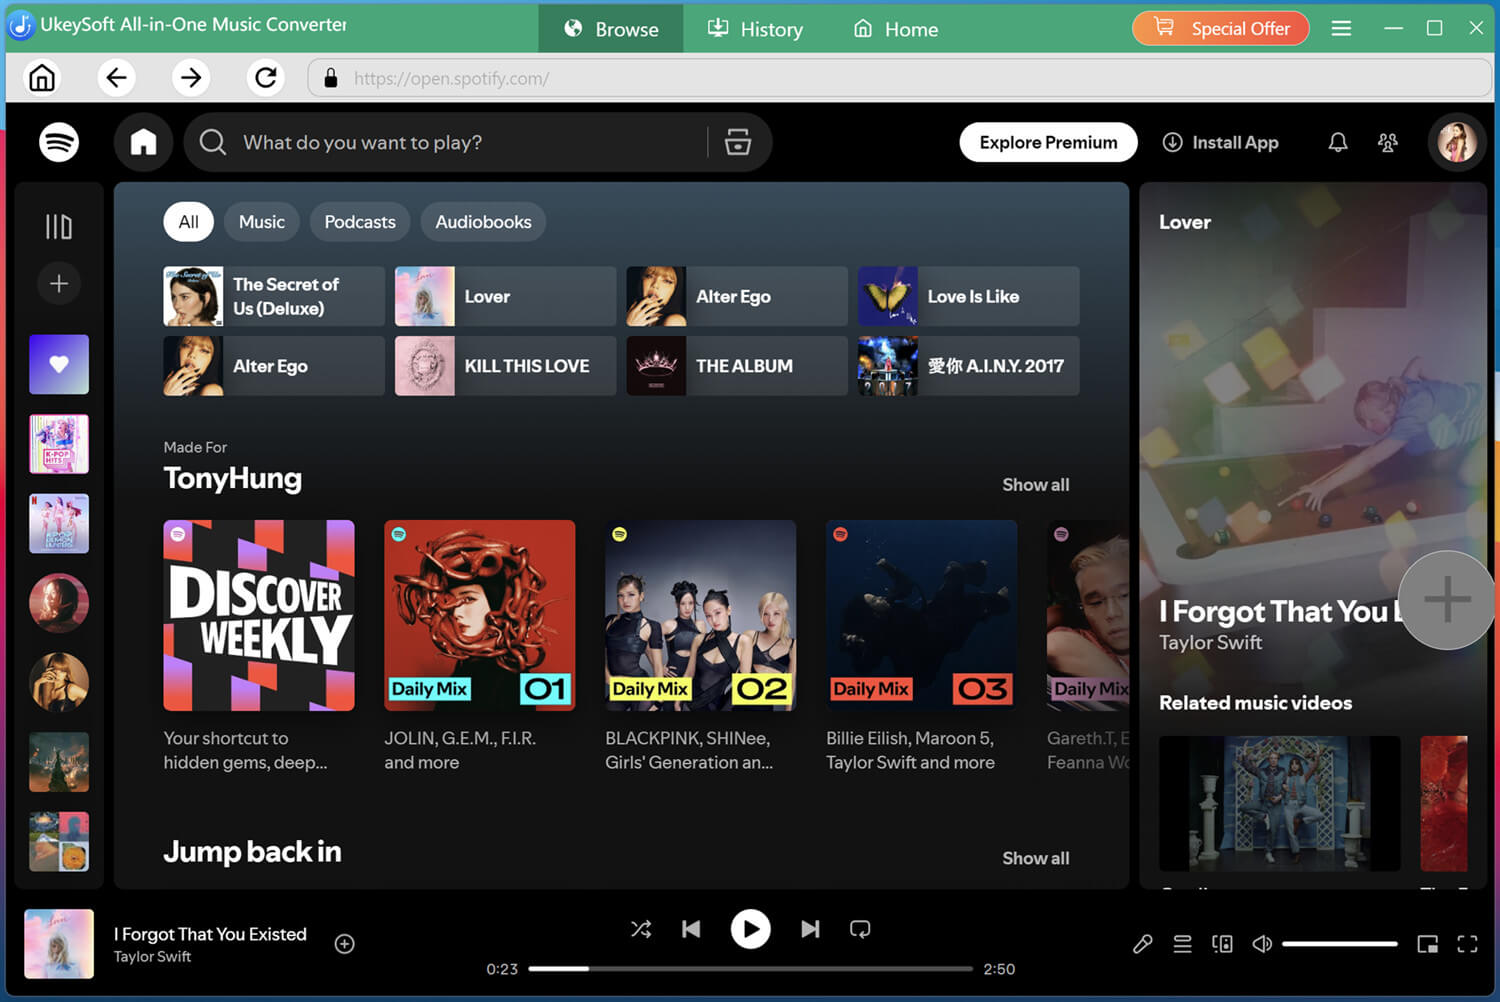Click the Explore Premium button
This screenshot has height=1002, width=1500.
click(x=1048, y=142)
